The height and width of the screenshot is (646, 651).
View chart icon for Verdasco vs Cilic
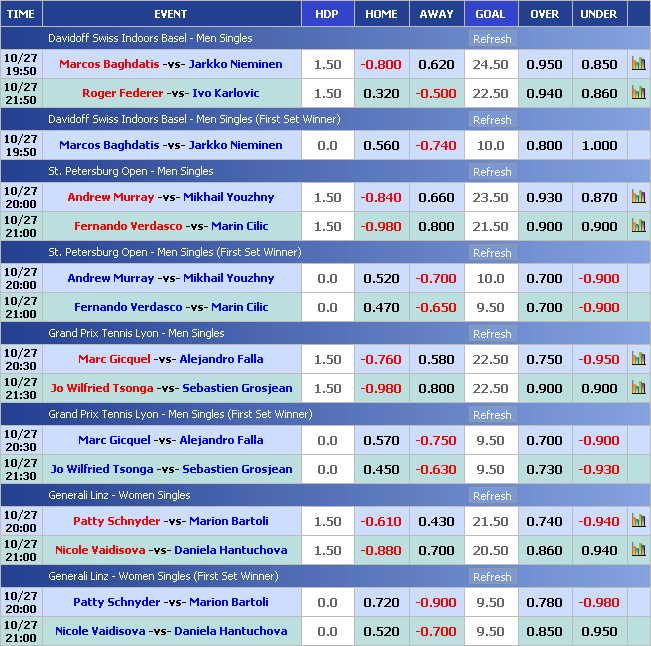point(638,226)
